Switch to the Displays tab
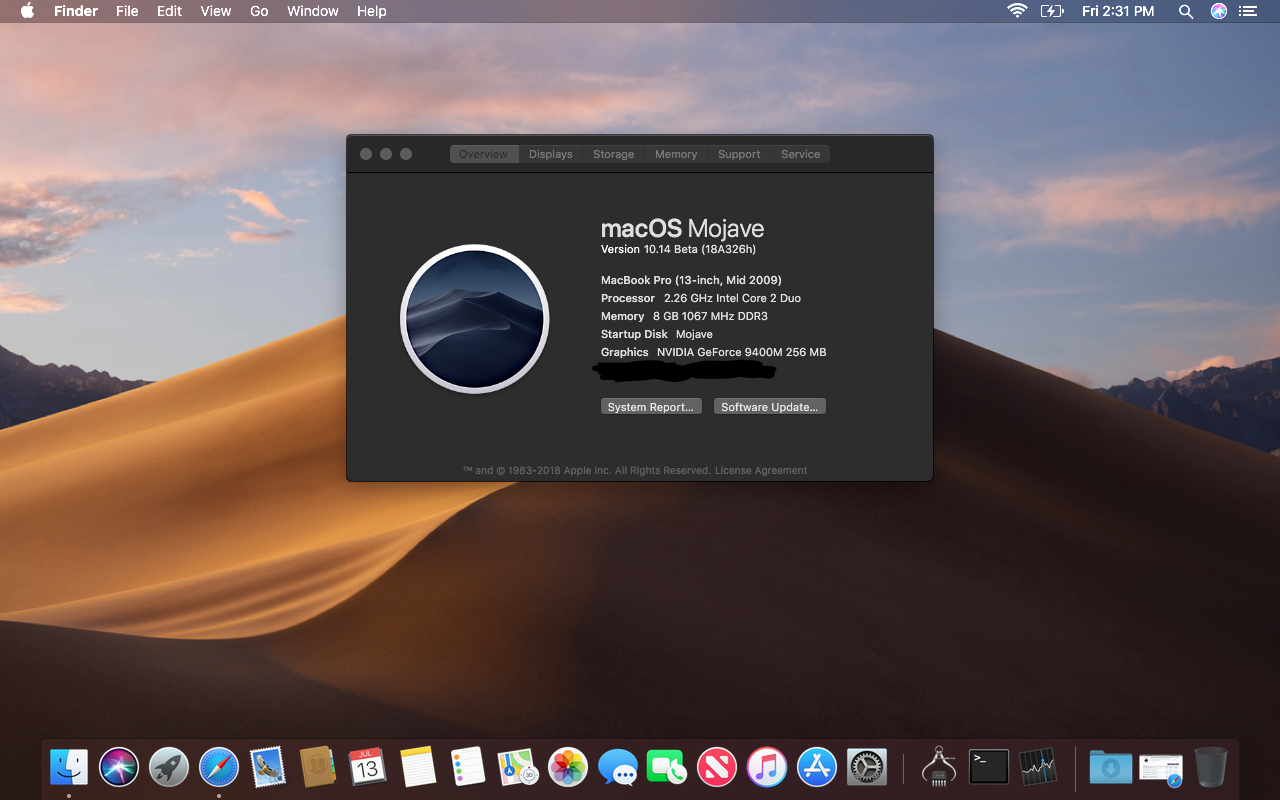The image size is (1280, 800). coord(551,154)
